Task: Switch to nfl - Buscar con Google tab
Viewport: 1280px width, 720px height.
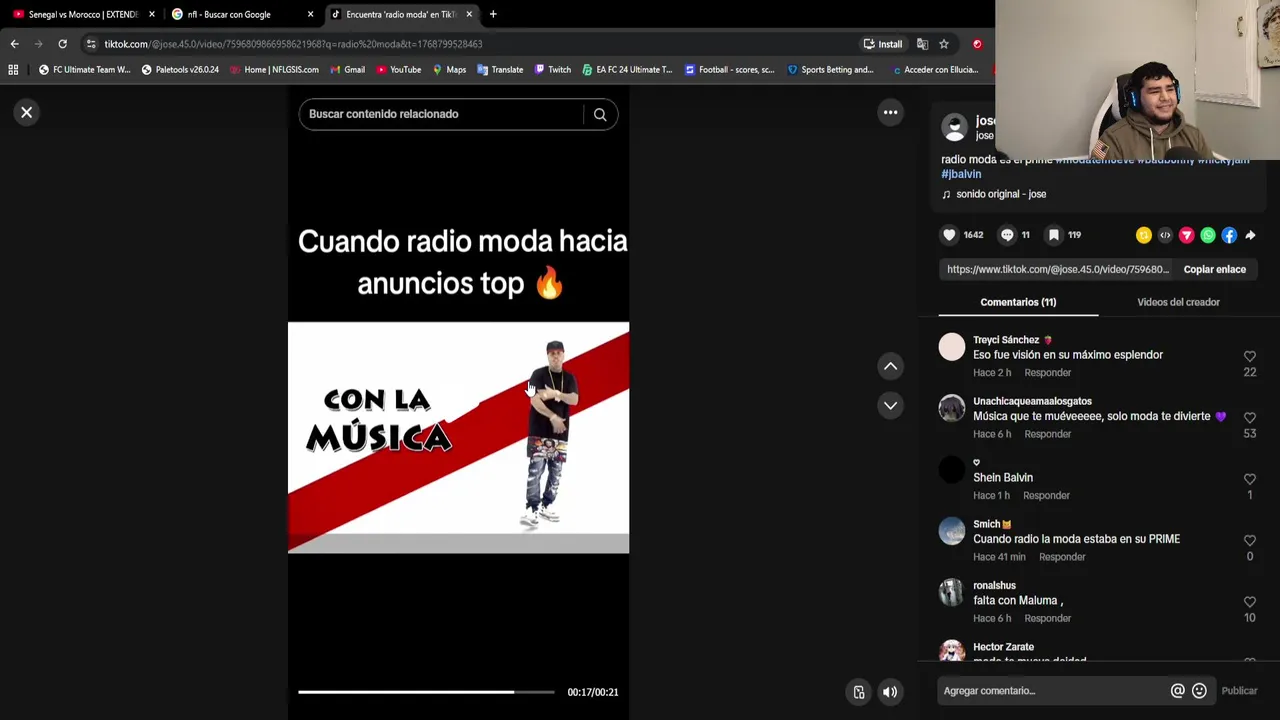Action: coord(240,14)
